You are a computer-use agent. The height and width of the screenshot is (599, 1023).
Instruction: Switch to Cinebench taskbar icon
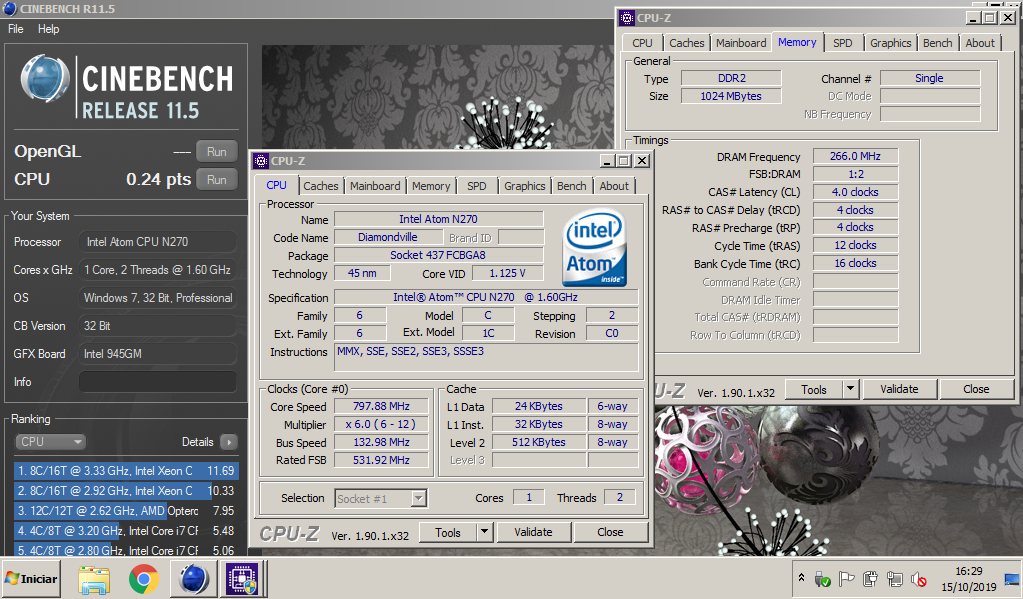193,579
